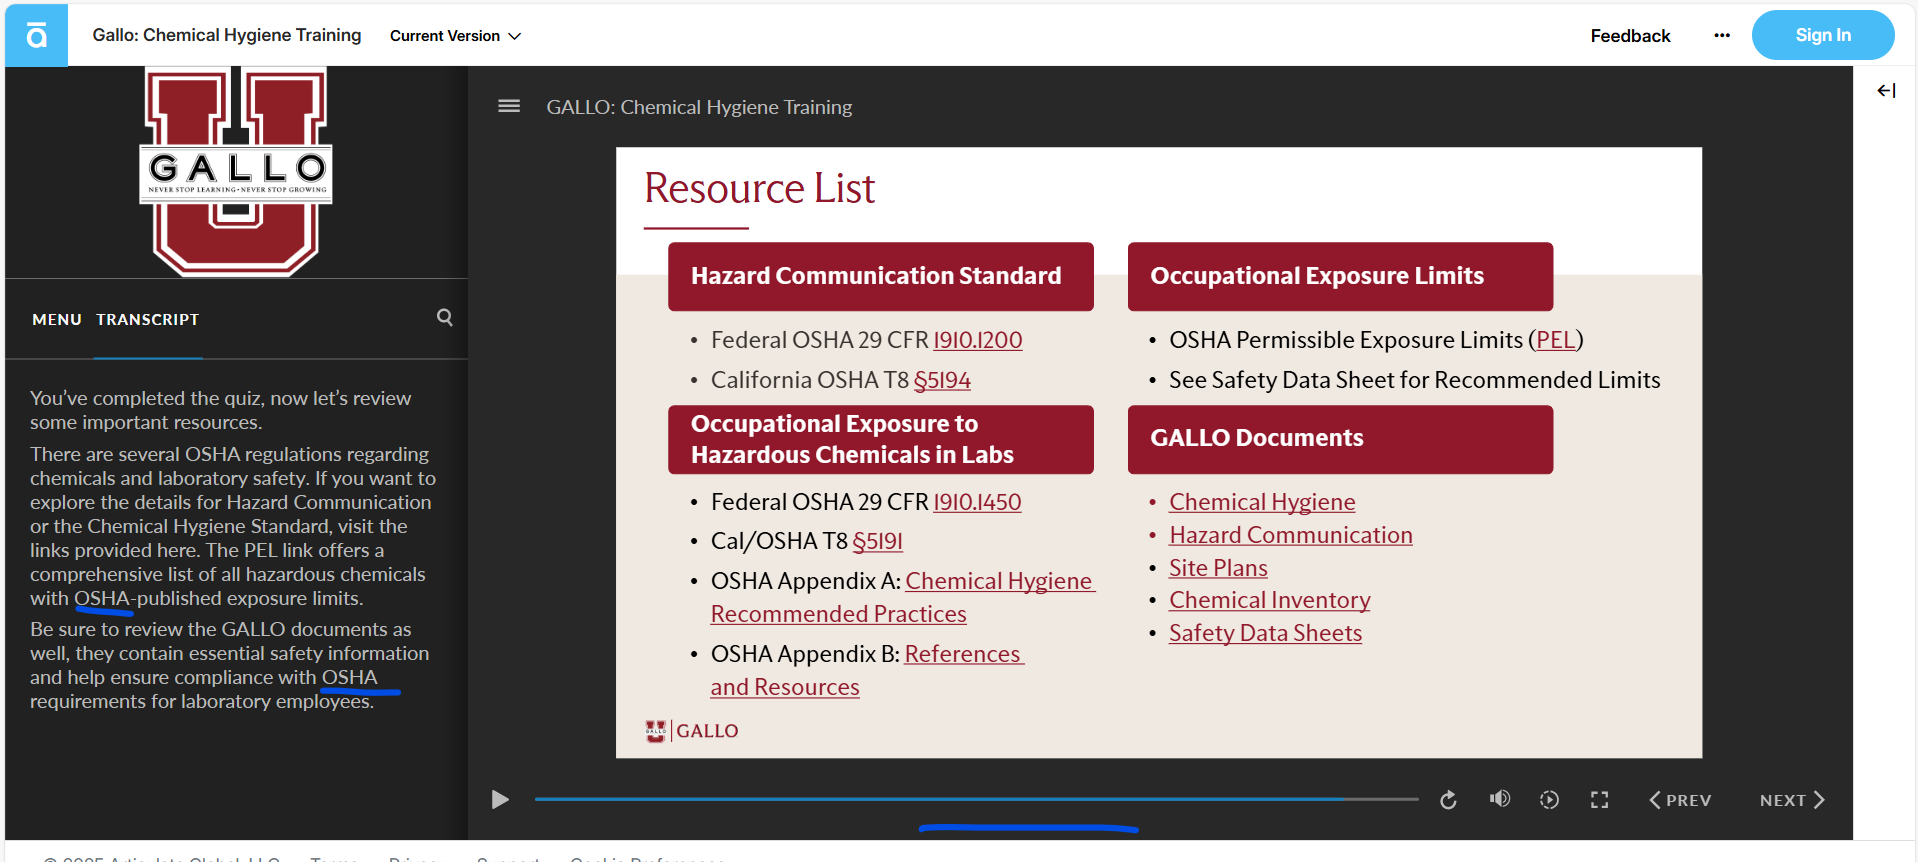
Task: Select the TRANSCRIPT tab
Action: click(148, 320)
